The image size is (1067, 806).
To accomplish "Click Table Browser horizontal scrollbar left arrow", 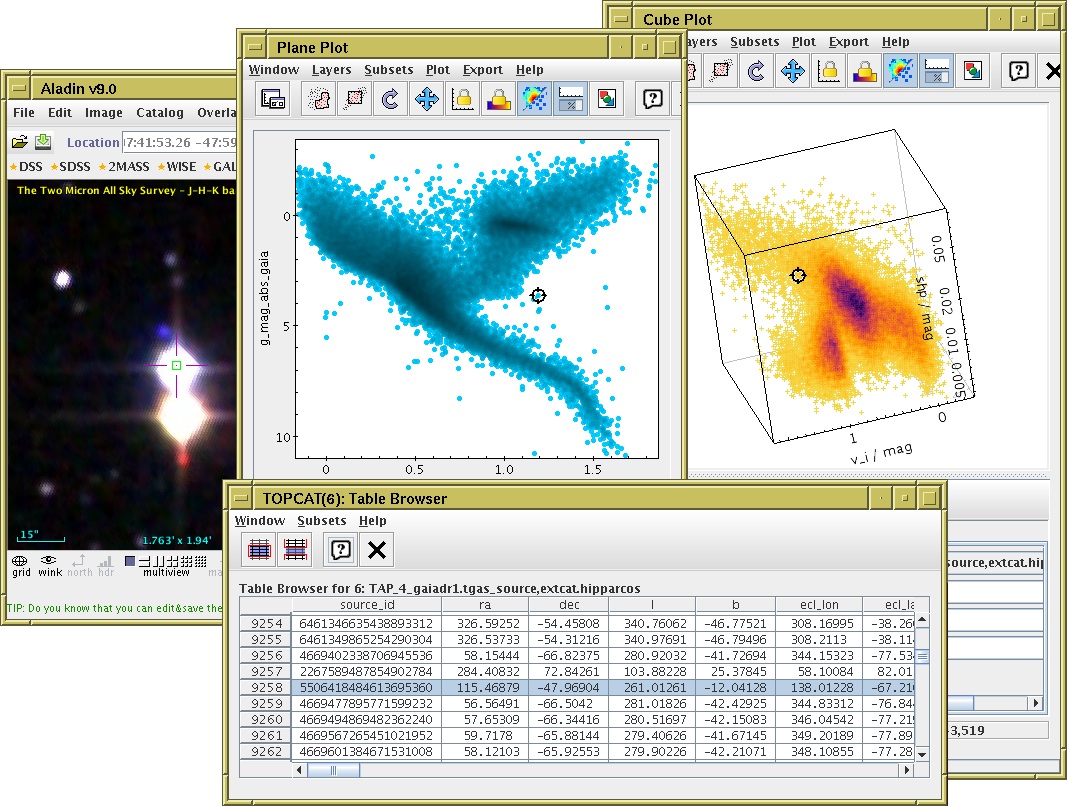I will click(299, 770).
